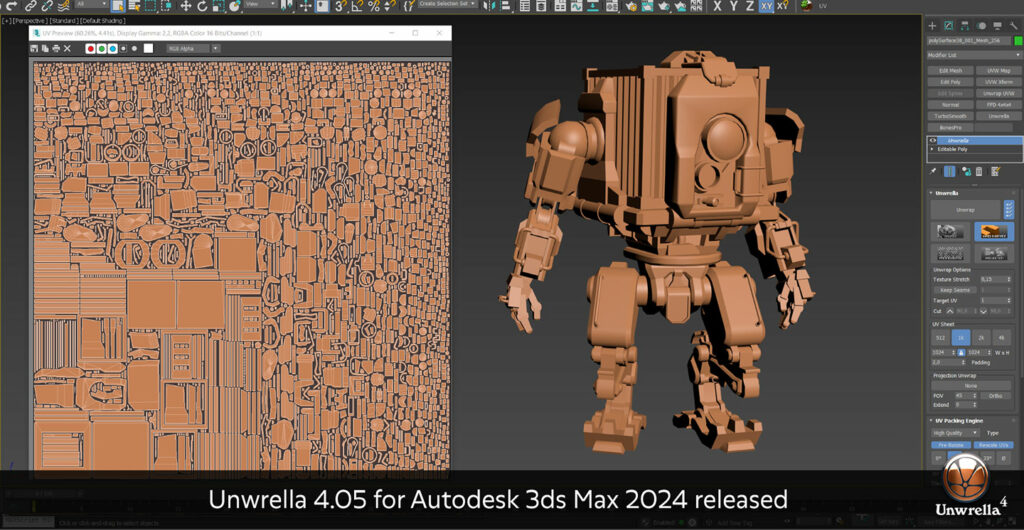Toggle Window/Crossing selection mode
The height and width of the screenshot is (530, 1024).
167,6
